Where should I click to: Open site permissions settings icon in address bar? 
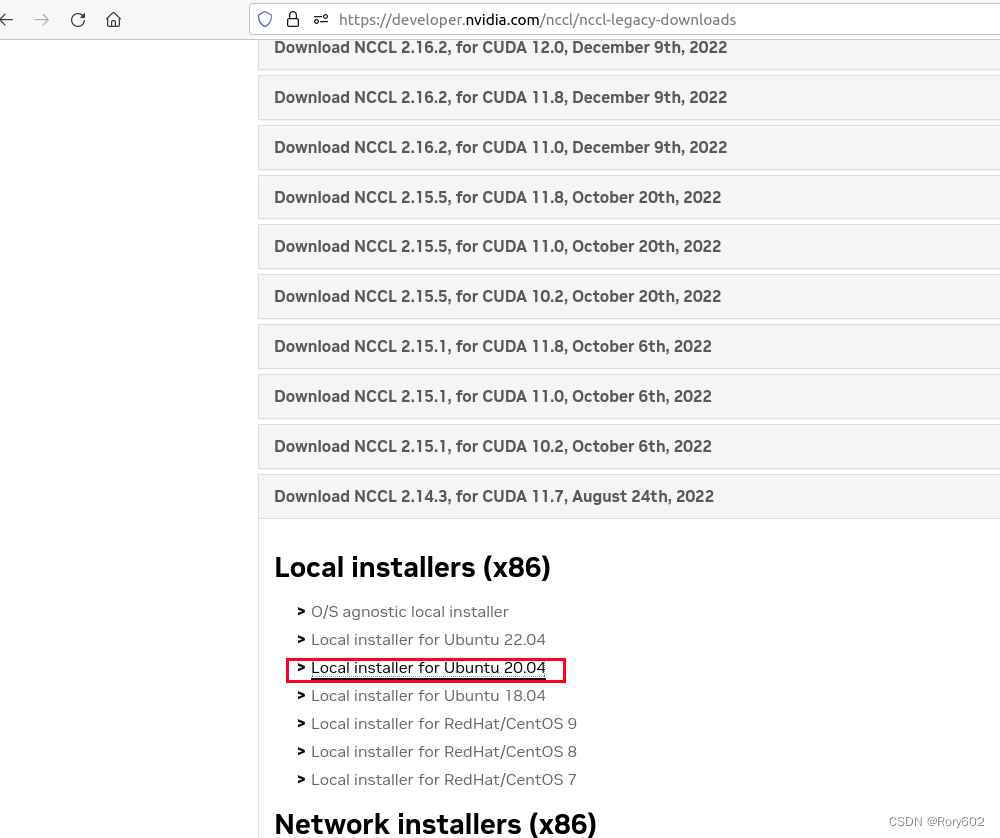pos(320,19)
